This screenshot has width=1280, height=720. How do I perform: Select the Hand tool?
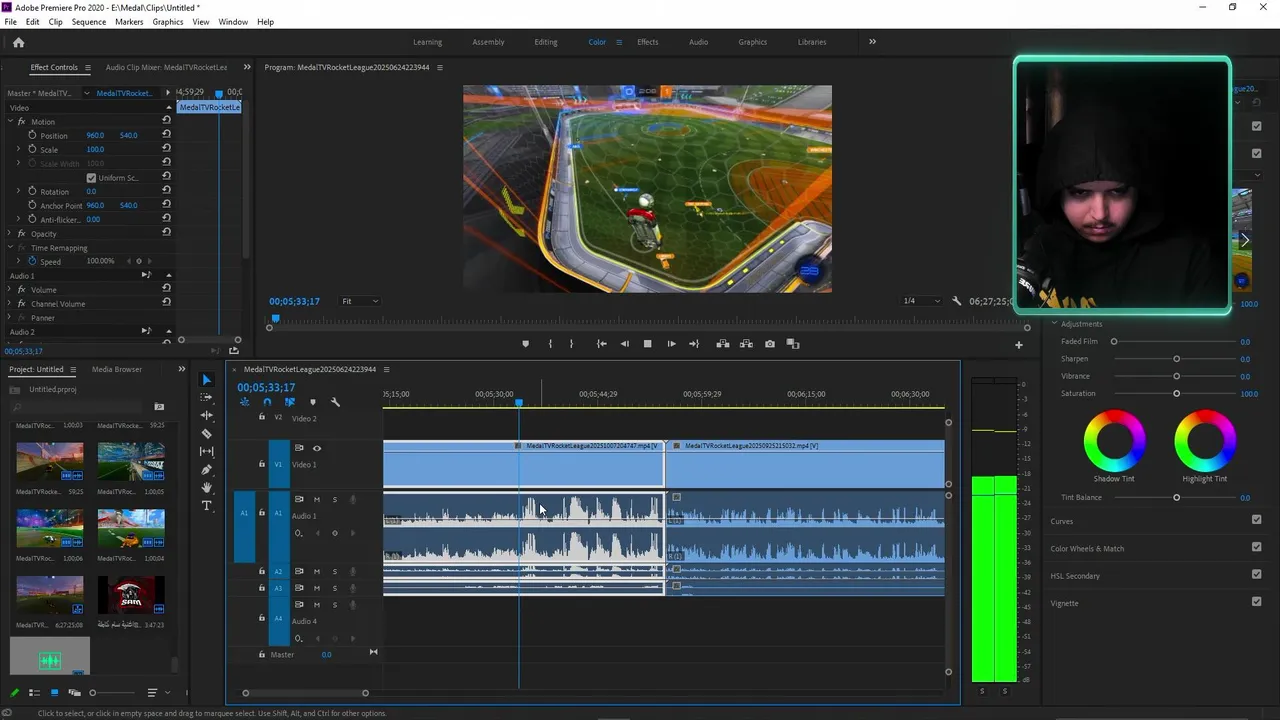(207, 488)
